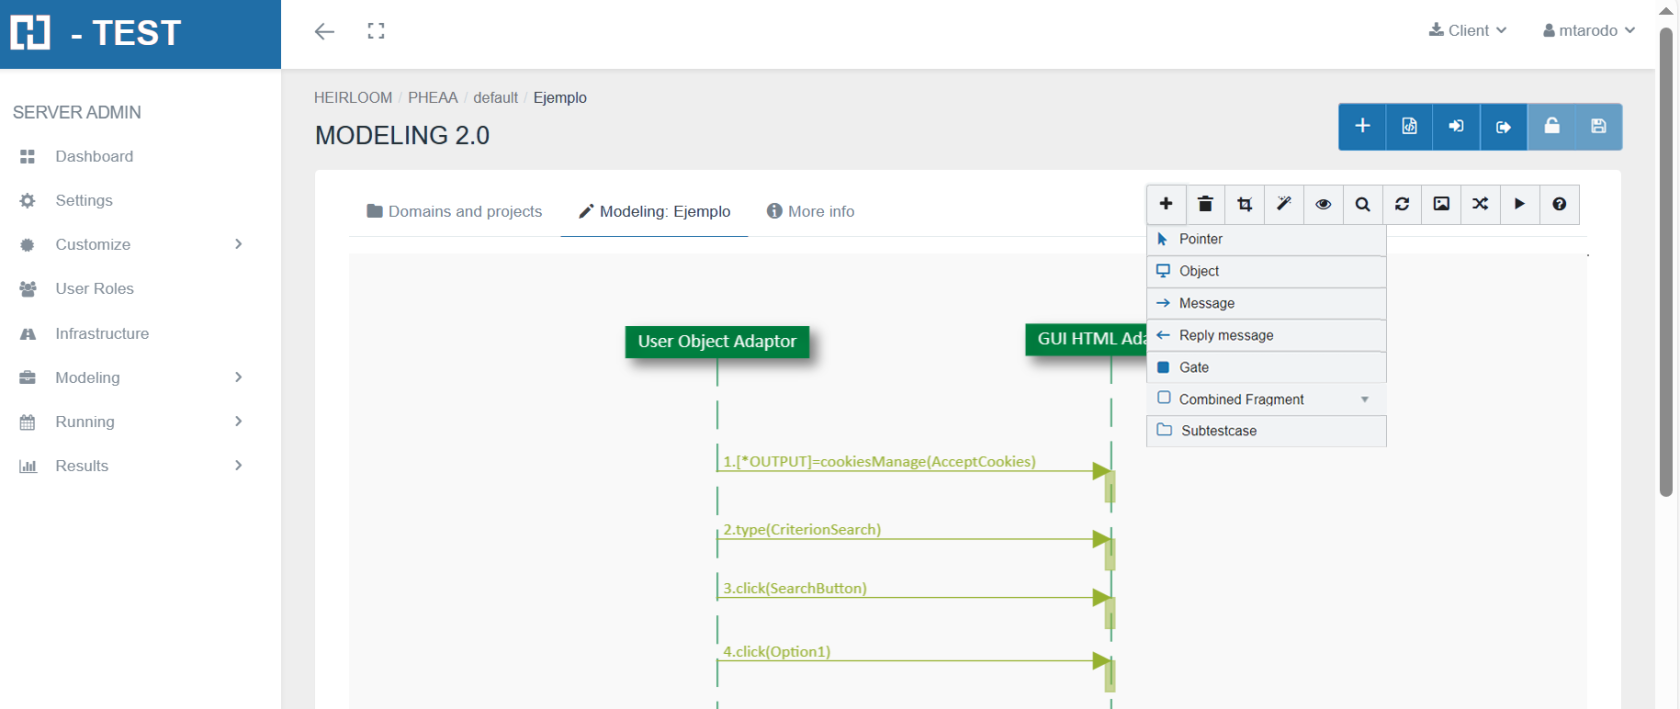Screen dimensions: 1680x709
Task: Click the page vertical scrollbar
Action: coord(1665,260)
